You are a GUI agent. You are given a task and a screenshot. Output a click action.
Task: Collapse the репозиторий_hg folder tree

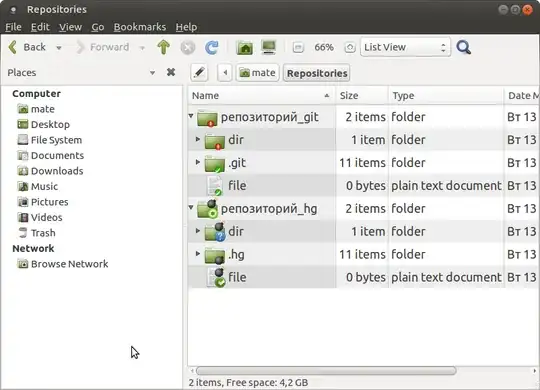point(191,208)
